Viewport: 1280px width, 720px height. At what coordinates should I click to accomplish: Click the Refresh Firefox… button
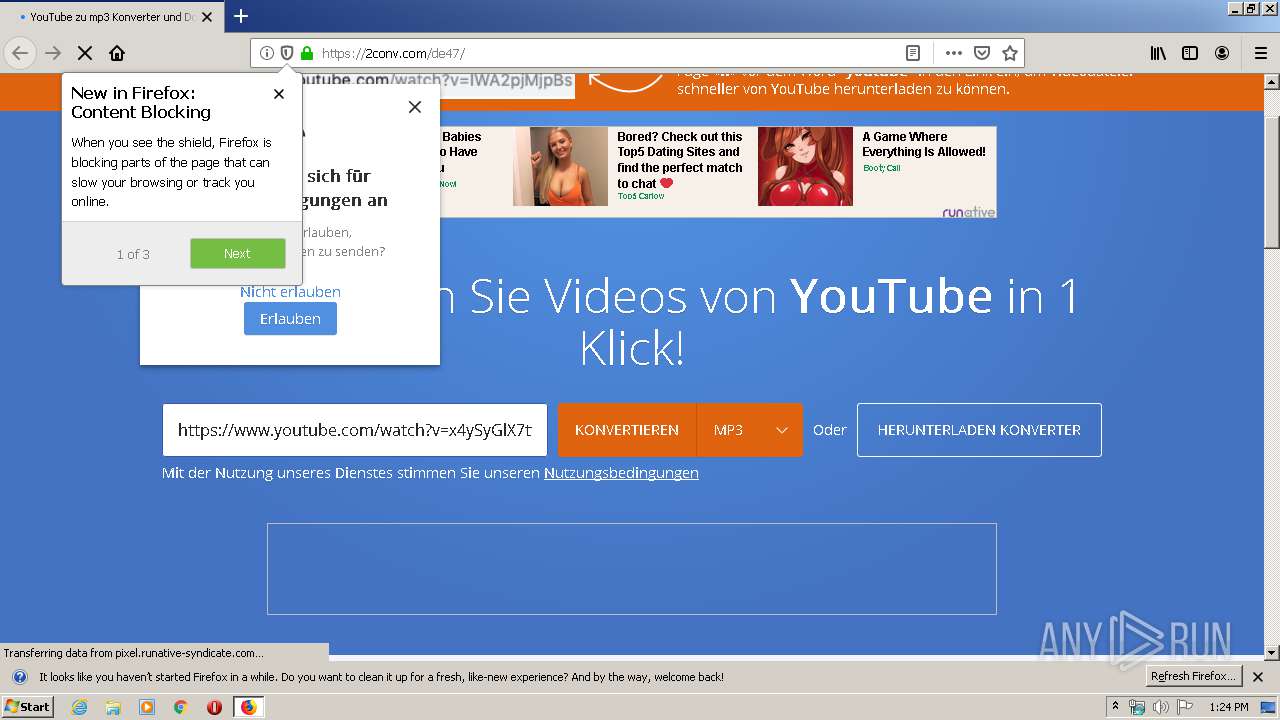(1194, 677)
